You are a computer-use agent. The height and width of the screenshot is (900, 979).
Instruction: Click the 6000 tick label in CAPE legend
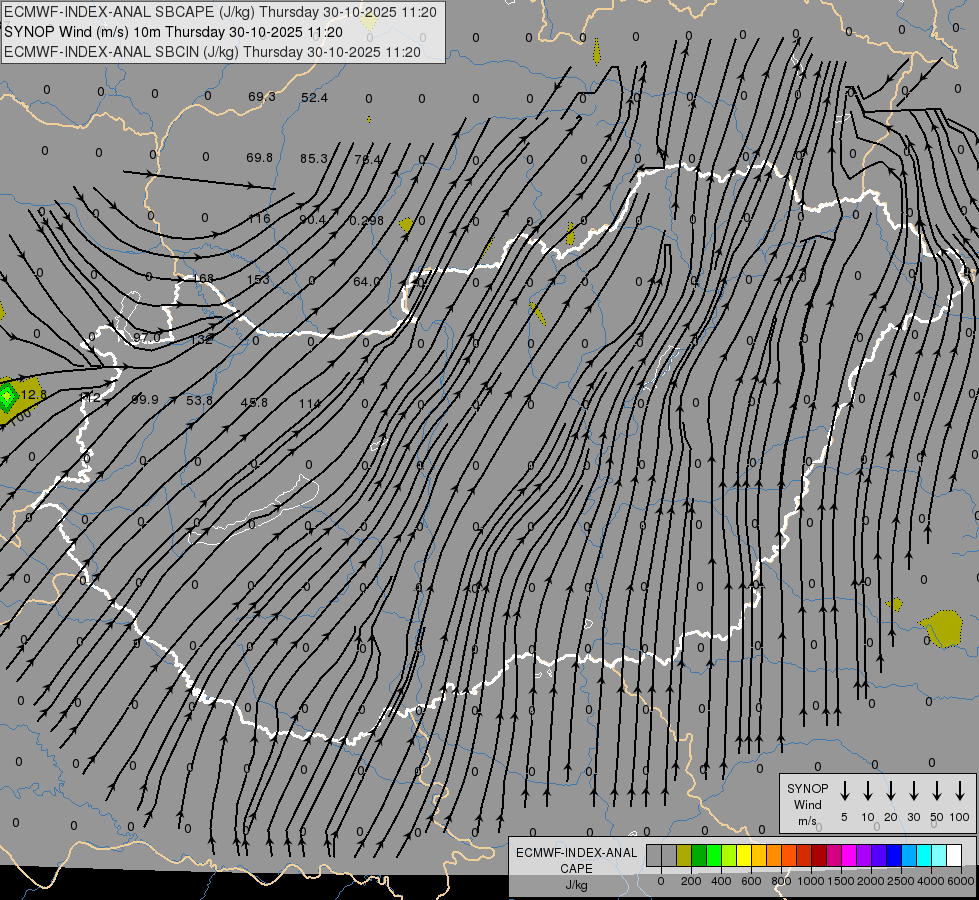961,881
